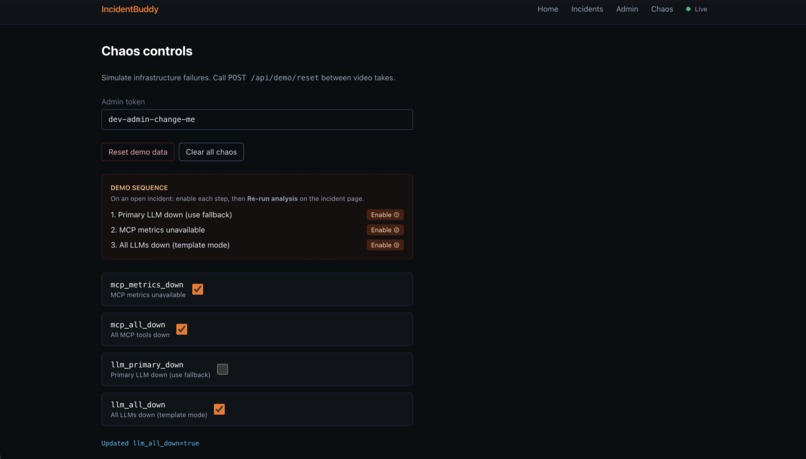Click the Reset demo data button
806x459 pixels.
click(x=138, y=152)
